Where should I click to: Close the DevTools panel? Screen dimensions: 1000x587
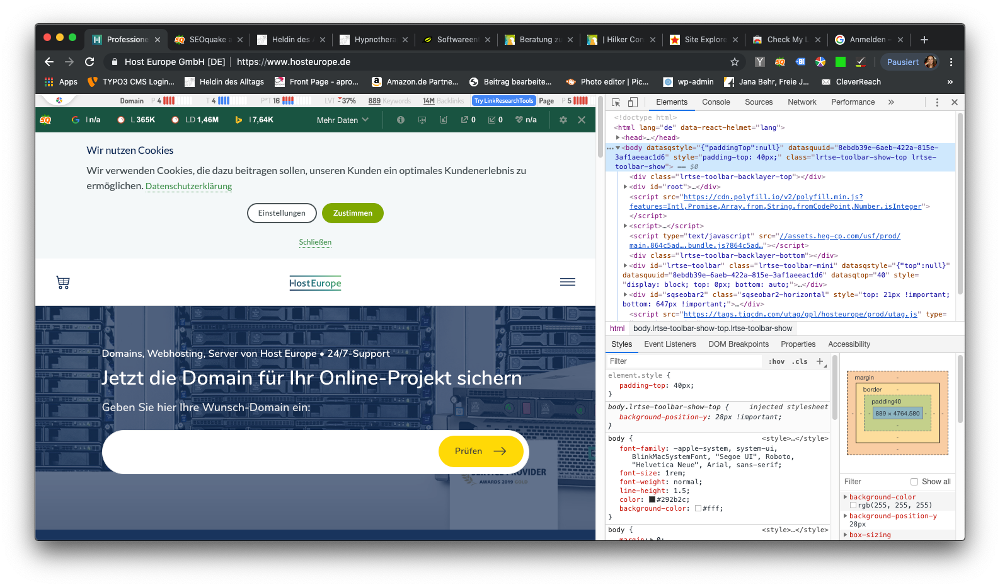click(955, 102)
